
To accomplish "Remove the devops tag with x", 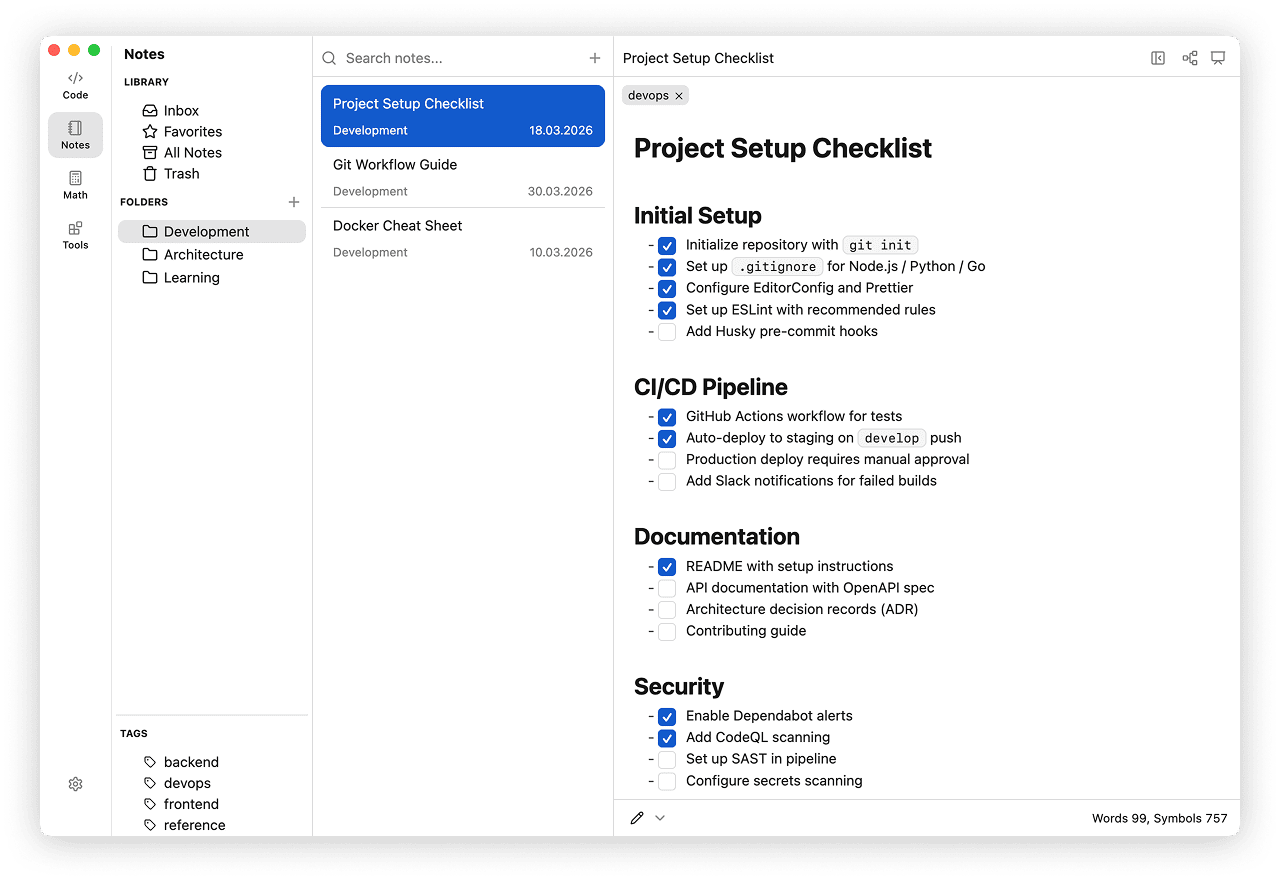I will tap(679, 96).
